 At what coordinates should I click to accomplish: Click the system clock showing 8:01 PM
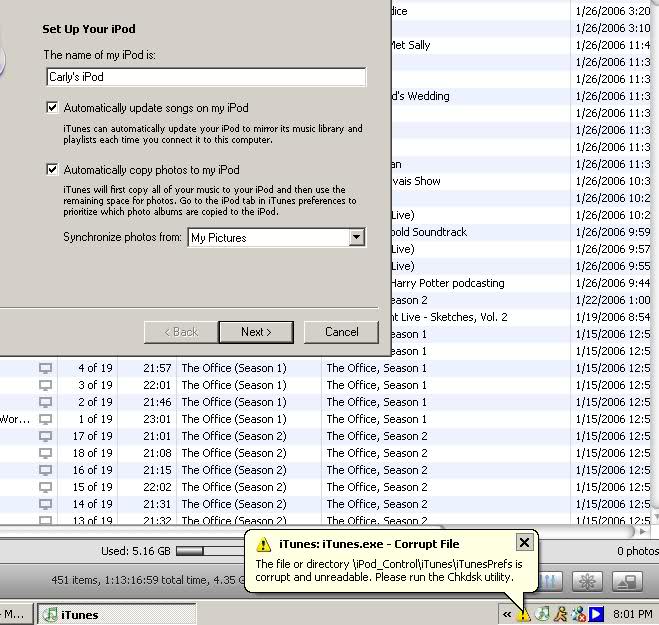[632, 614]
